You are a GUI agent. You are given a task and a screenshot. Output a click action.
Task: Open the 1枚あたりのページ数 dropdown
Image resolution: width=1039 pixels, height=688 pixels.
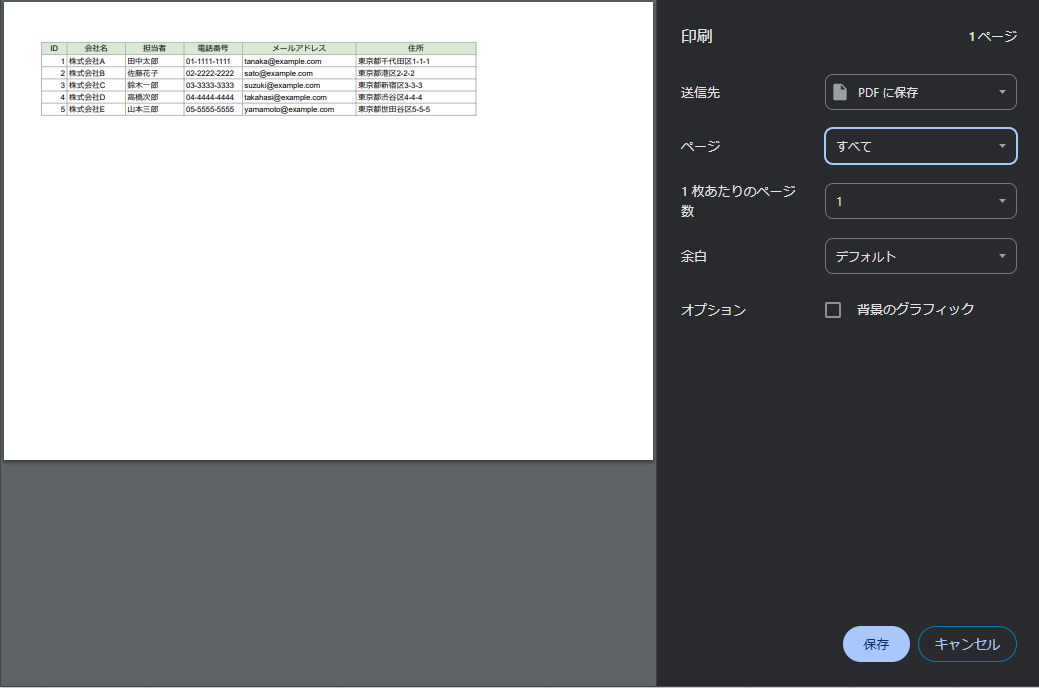(920, 201)
